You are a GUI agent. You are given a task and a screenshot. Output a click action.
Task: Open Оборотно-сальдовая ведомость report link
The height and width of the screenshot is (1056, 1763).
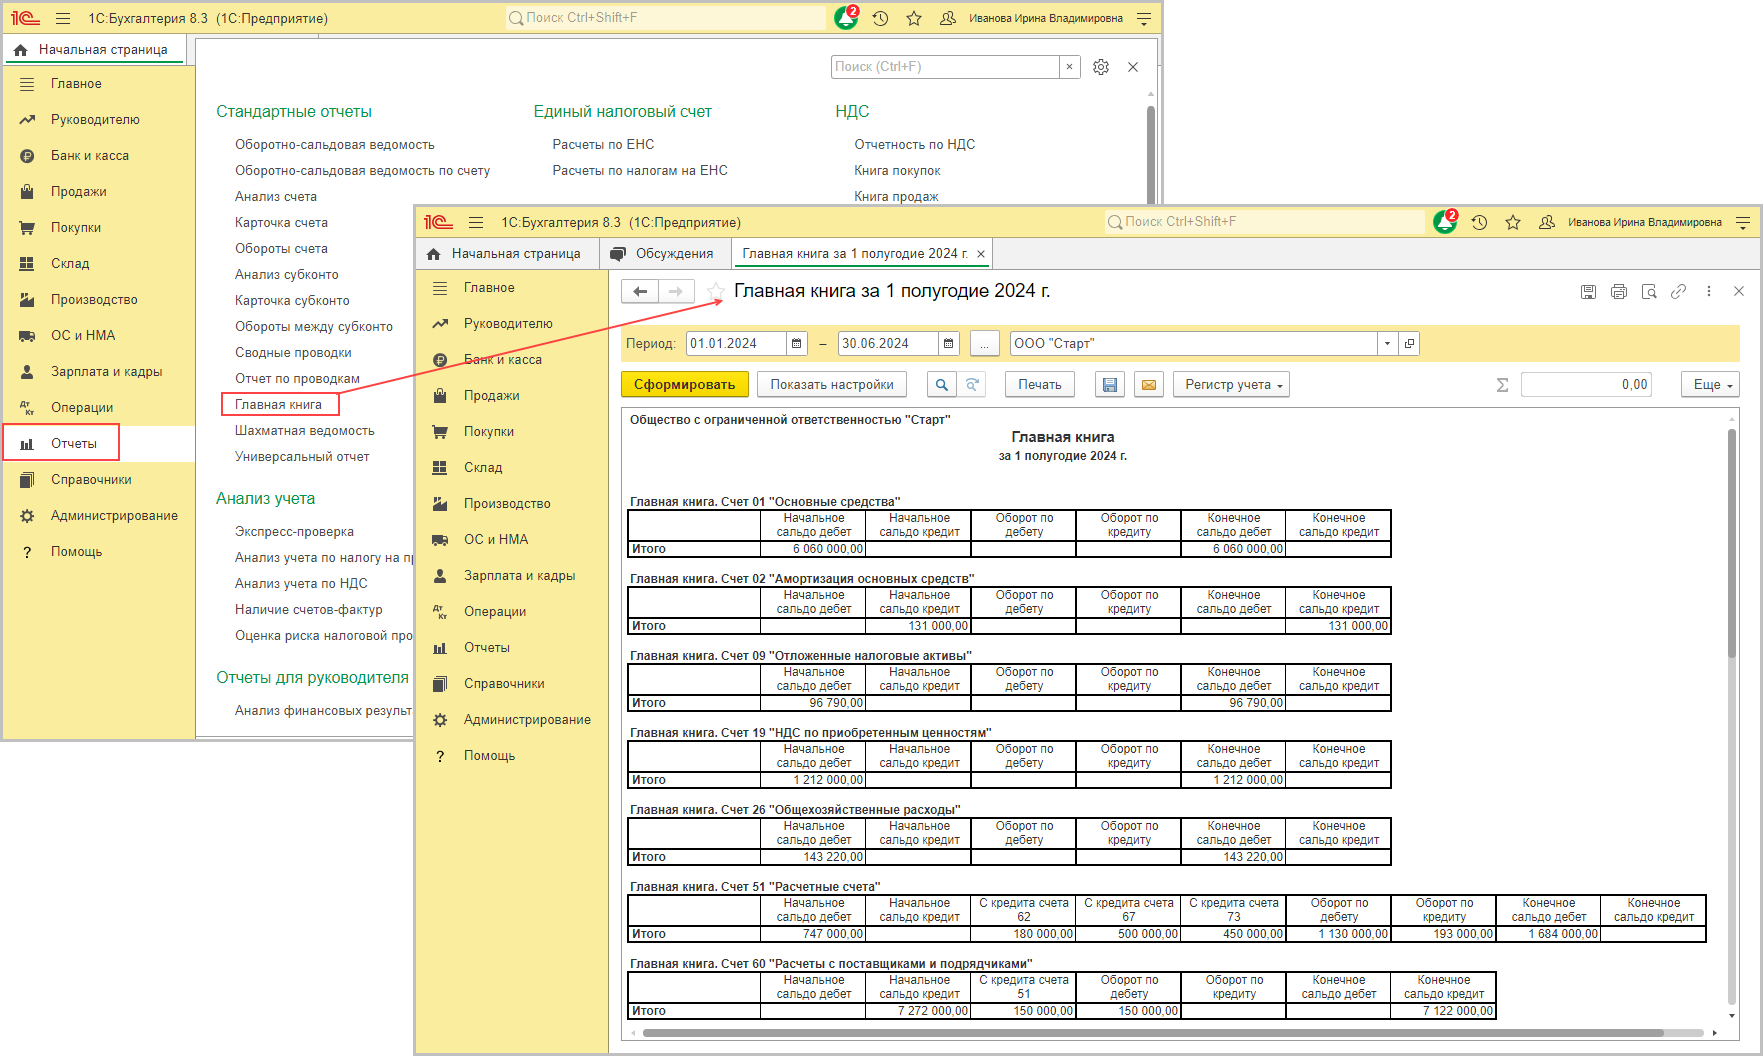pos(335,145)
